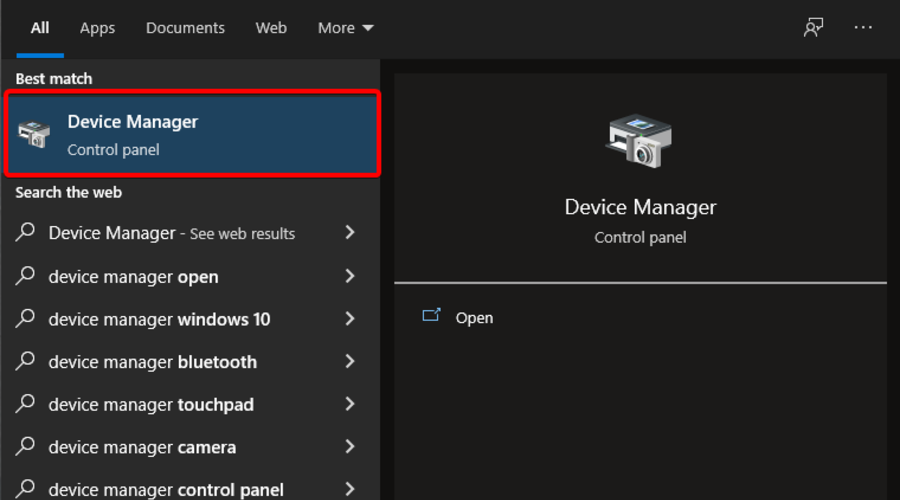Viewport: 900px width, 500px height.
Task: Click the large Device Manager icon in preview pane
Action: 640,140
